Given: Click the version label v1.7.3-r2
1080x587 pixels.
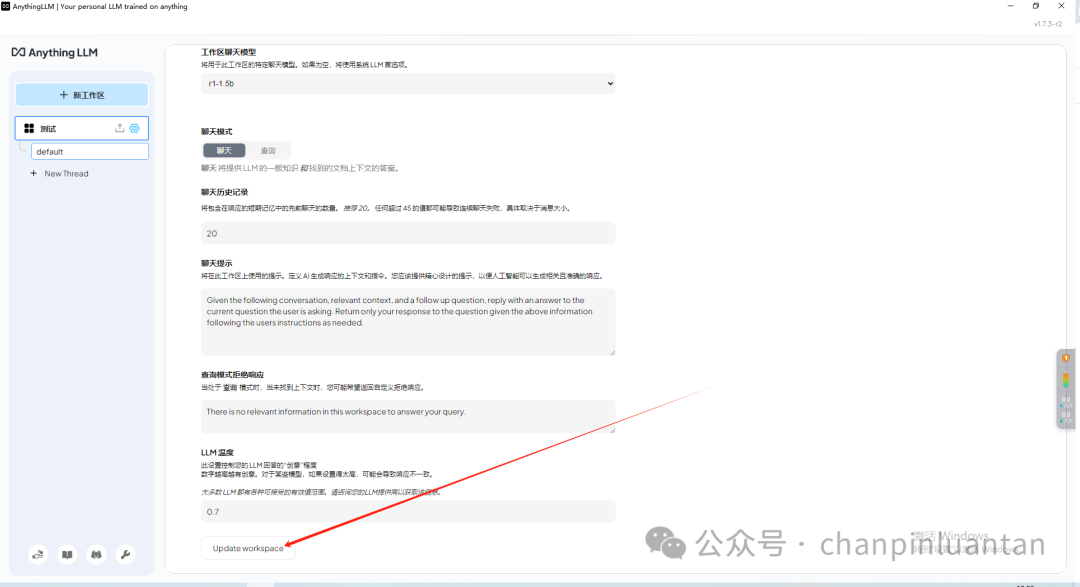Looking at the screenshot, I should coord(1048,24).
